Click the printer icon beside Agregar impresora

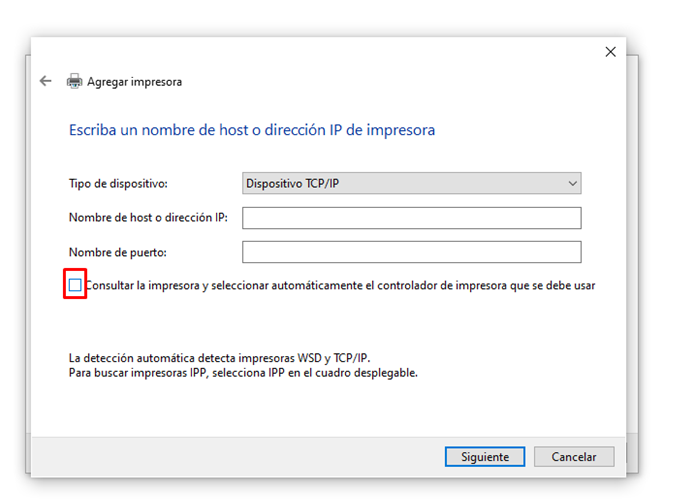tap(74, 82)
